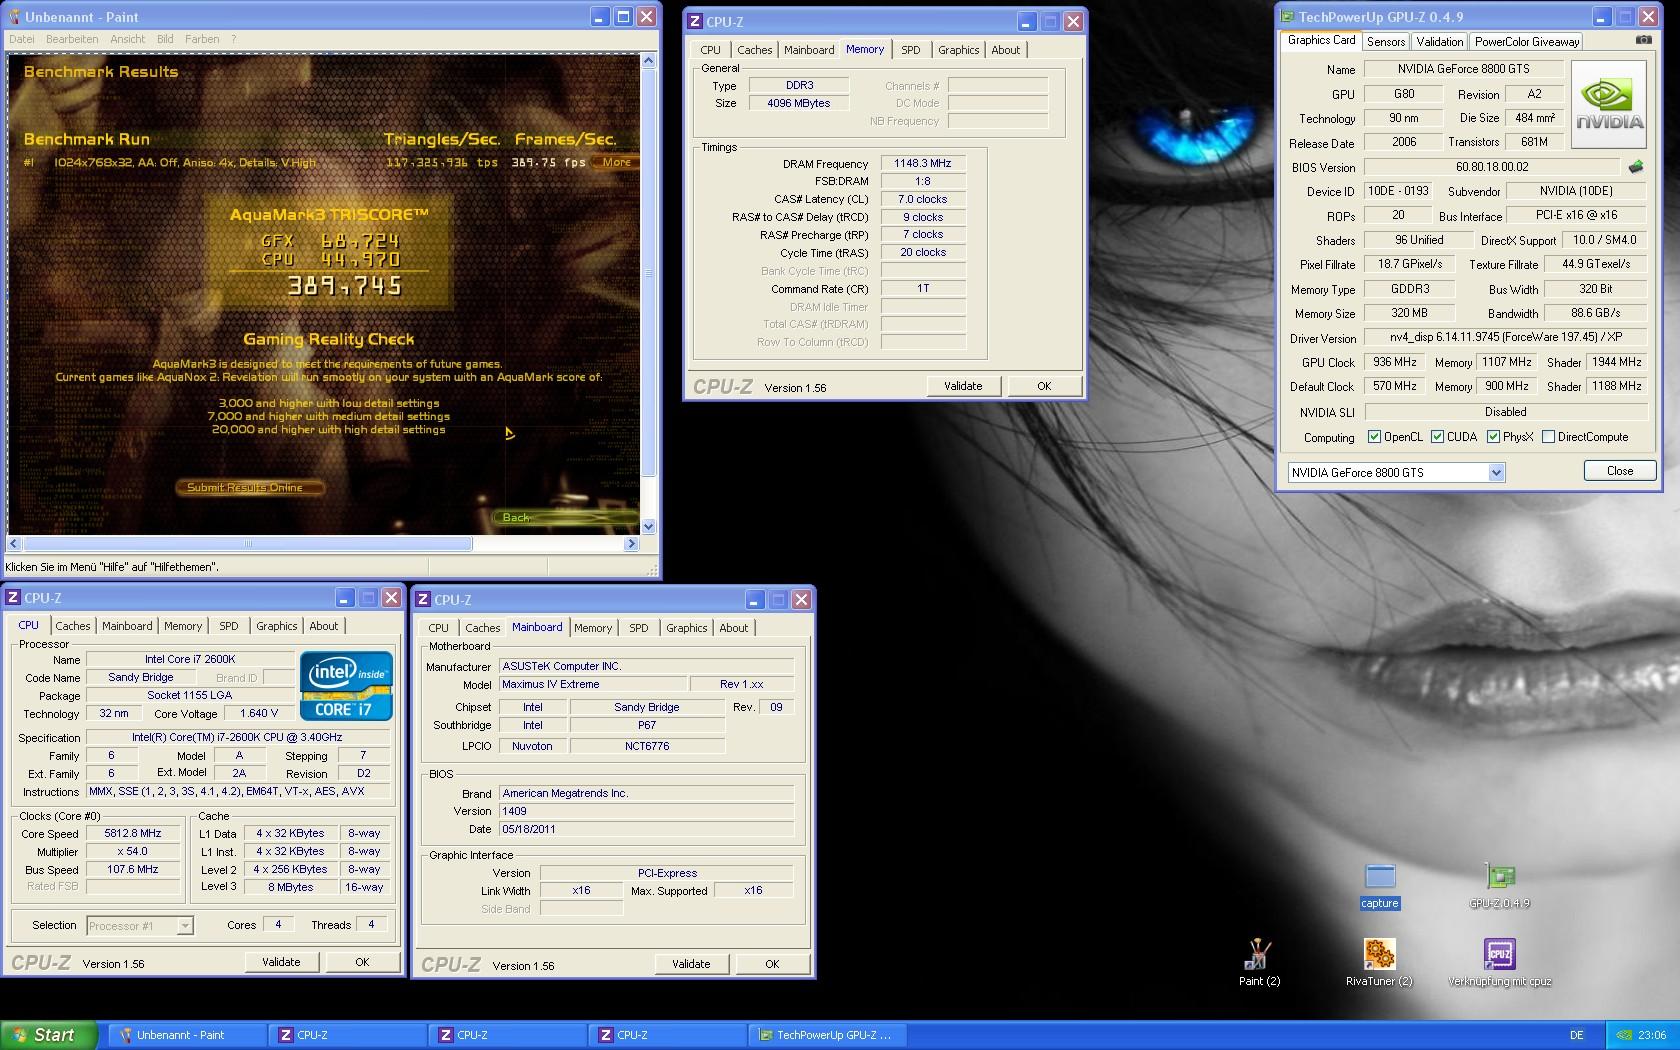Open the Farben menu in Paint
Viewport: 1680px width, 1050px height.
click(202, 39)
